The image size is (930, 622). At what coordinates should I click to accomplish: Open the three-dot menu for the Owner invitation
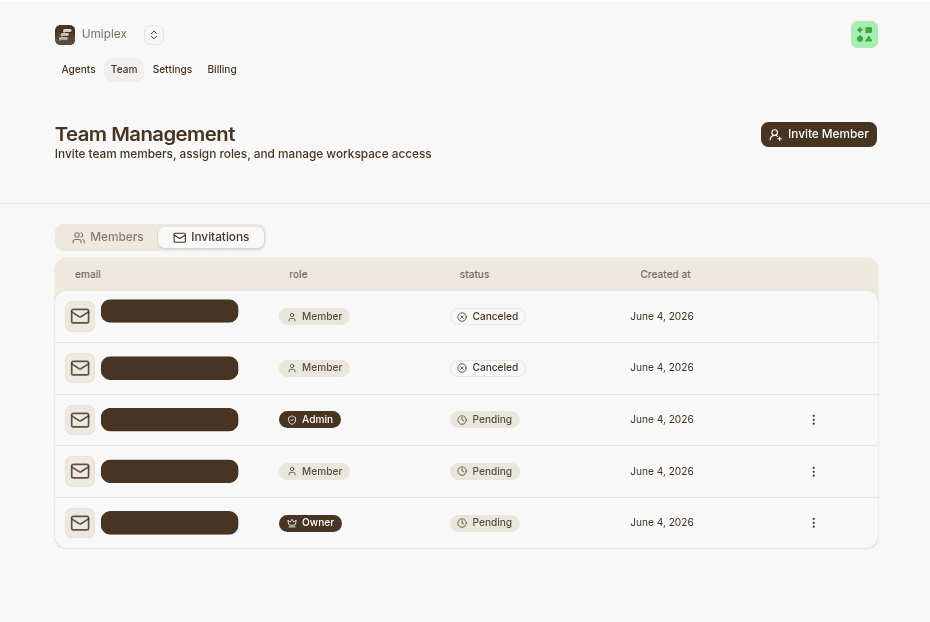(x=814, y=523)
